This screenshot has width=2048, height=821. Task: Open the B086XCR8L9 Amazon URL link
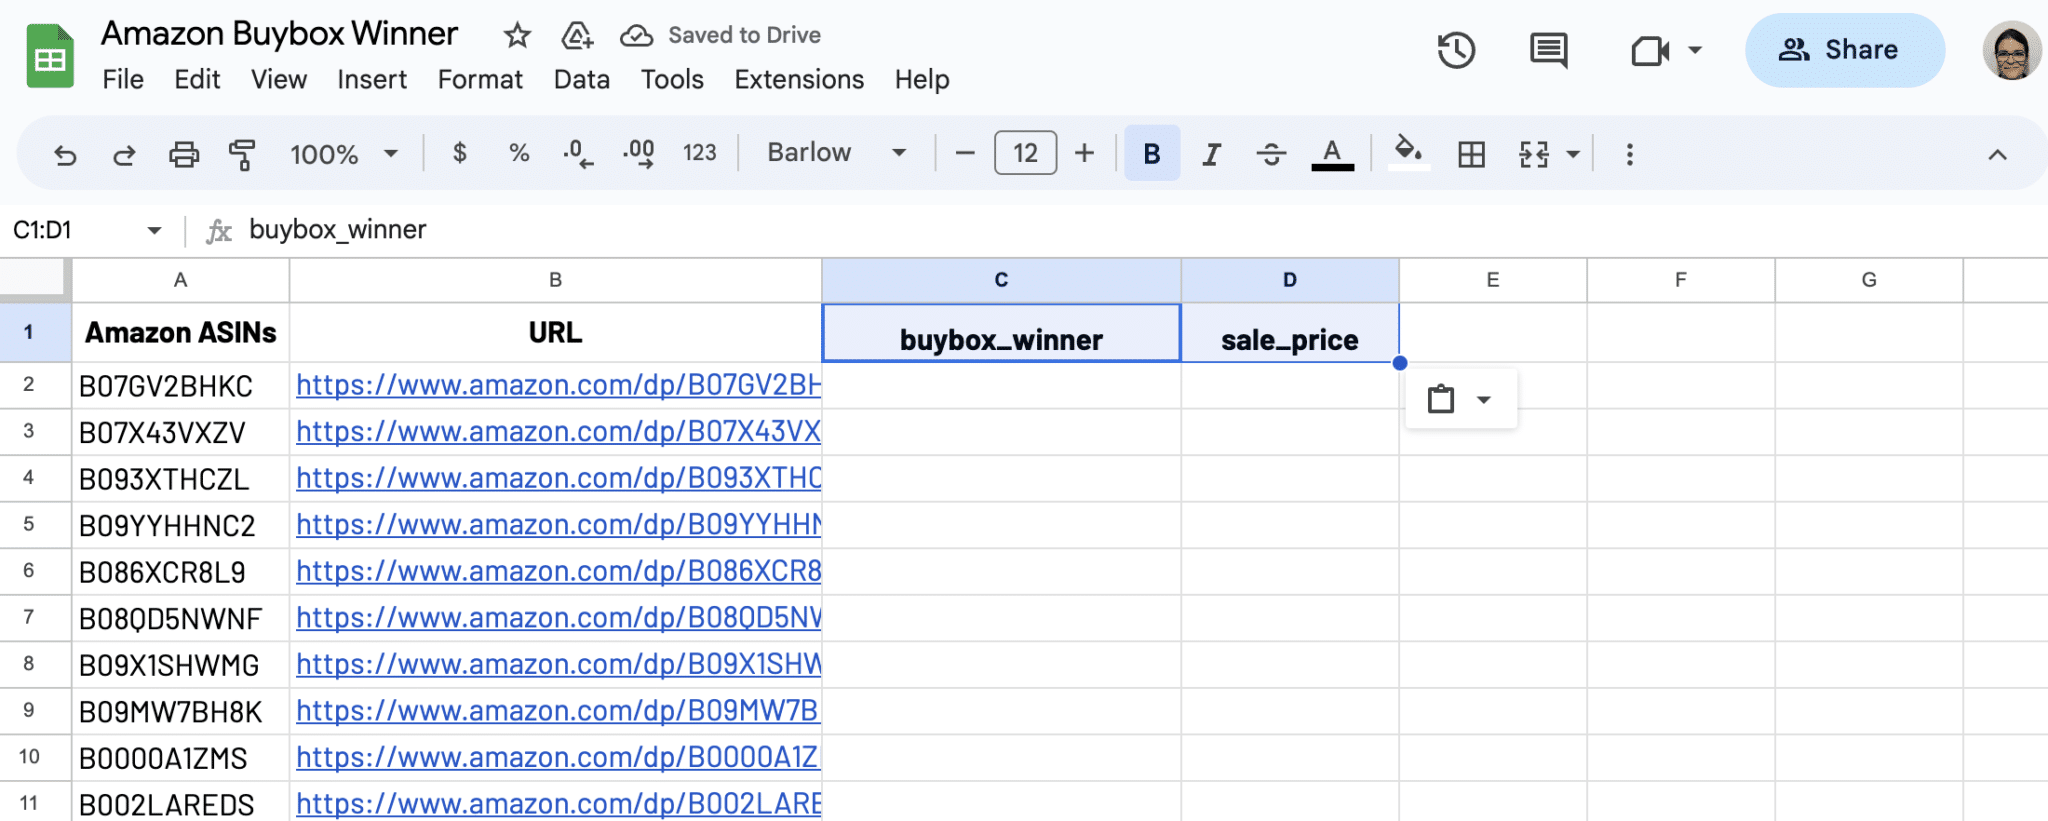(x=558, y=571)
